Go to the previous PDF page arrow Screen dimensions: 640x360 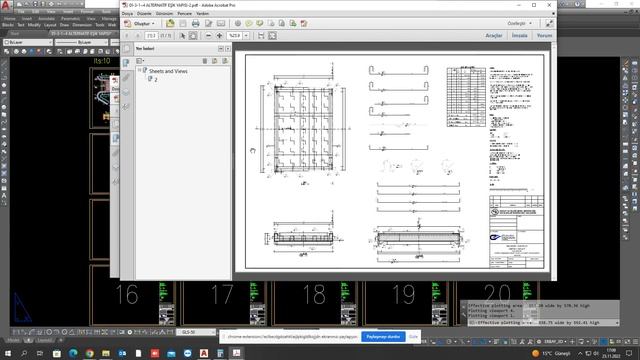tap(127, 36)
